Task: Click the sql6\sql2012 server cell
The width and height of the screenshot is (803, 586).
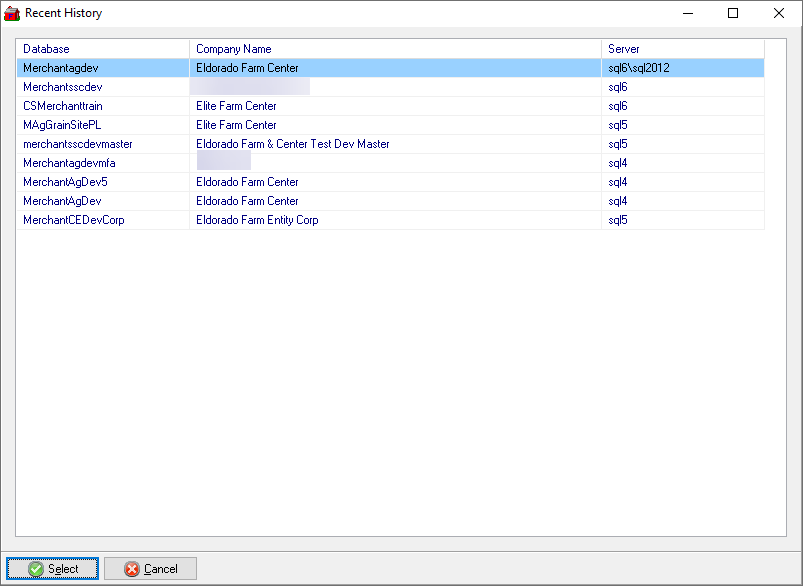Action: click(639, 68)
